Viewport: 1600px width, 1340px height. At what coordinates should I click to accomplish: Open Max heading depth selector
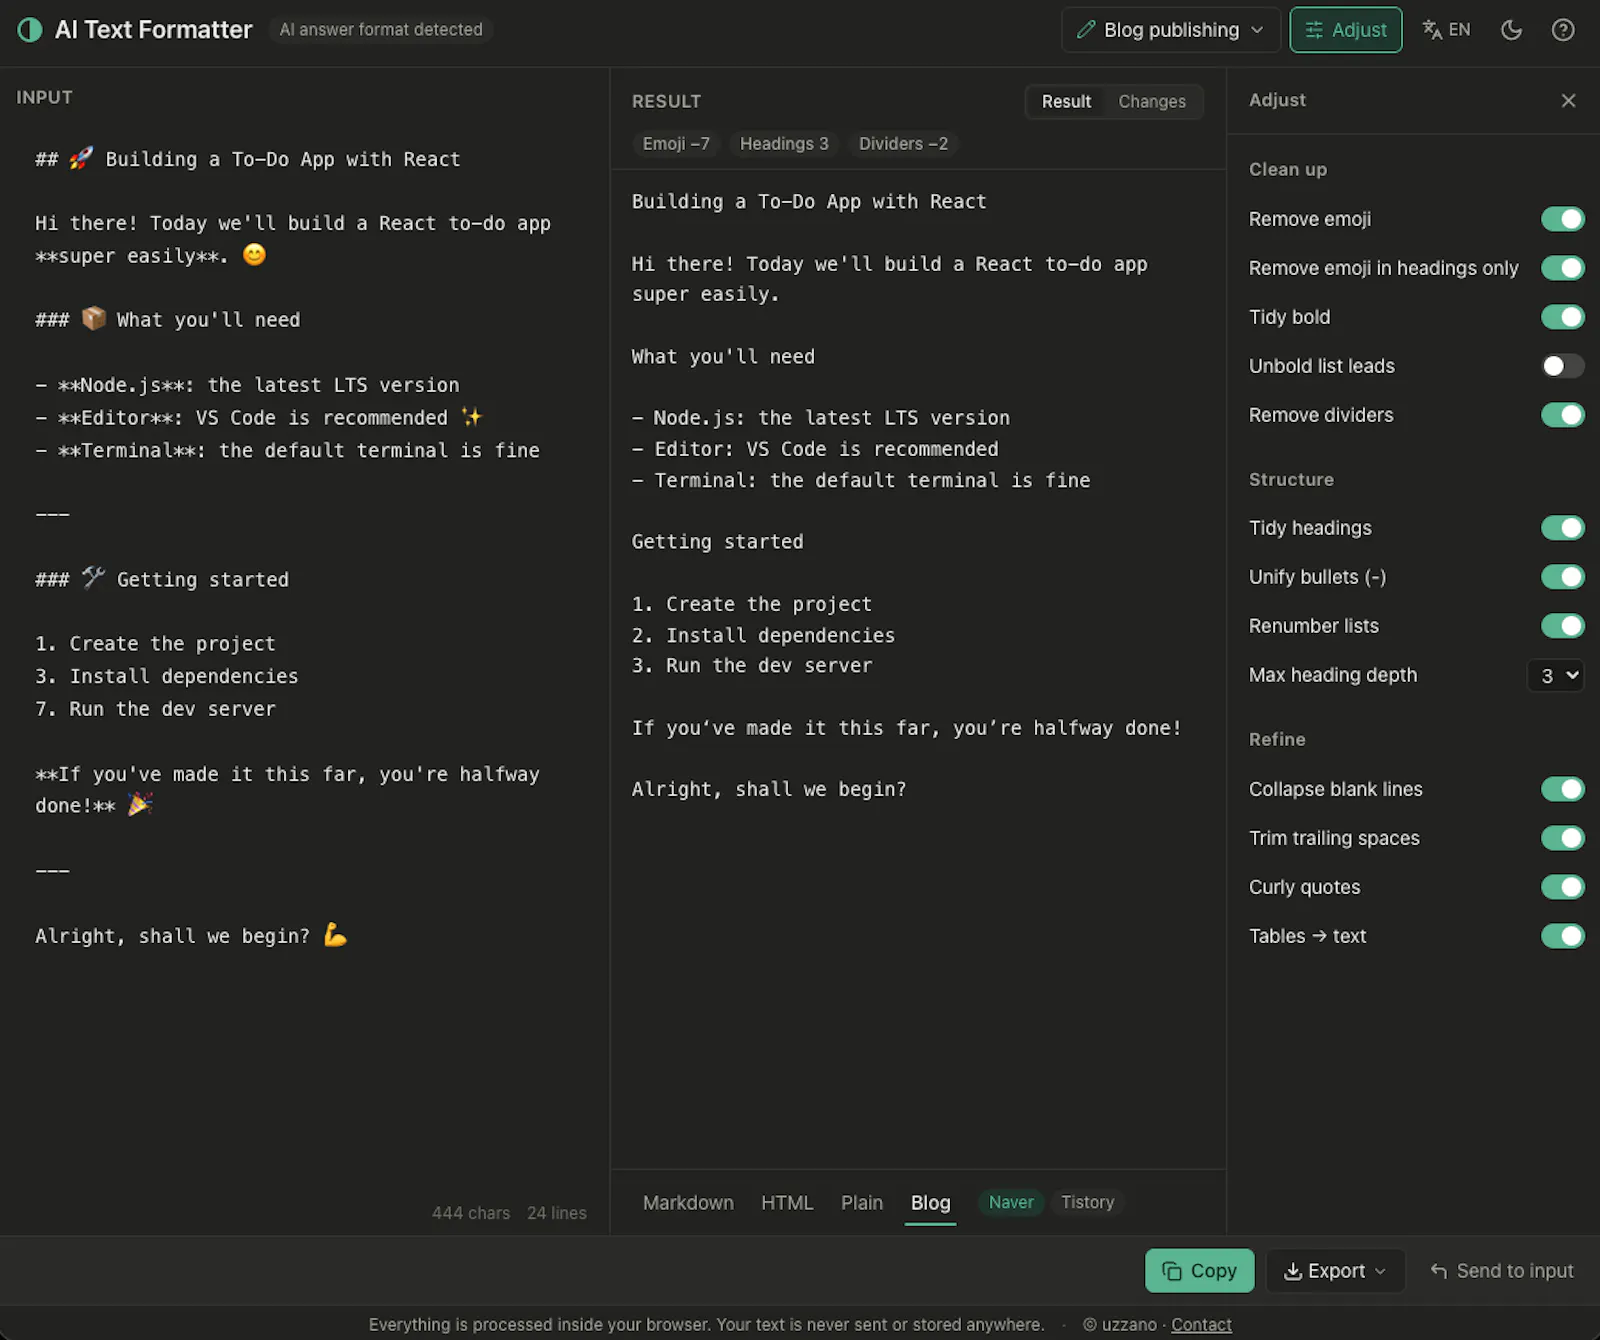coord(1556,675)
